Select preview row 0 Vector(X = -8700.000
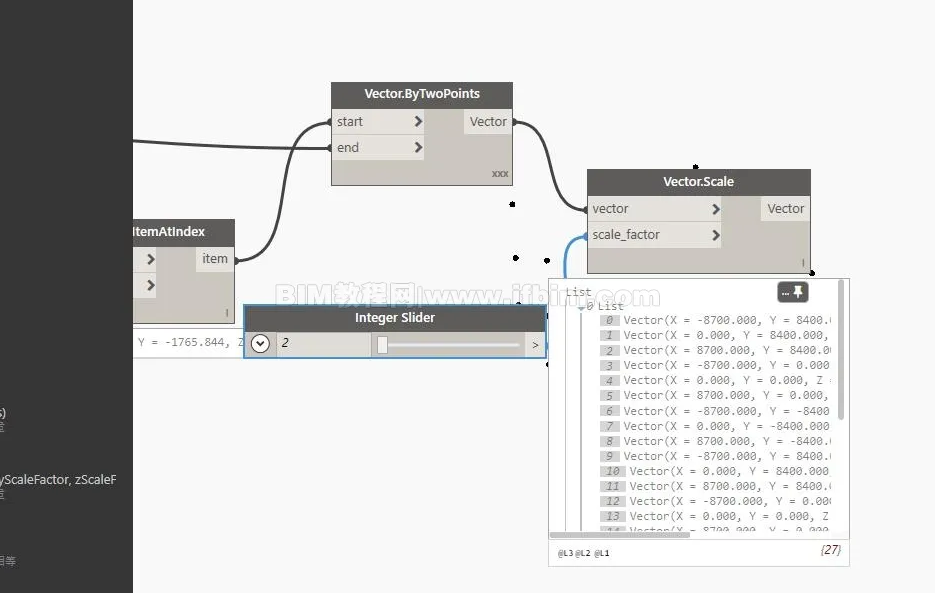The image size is (935, 593). [x=716, y=320]
